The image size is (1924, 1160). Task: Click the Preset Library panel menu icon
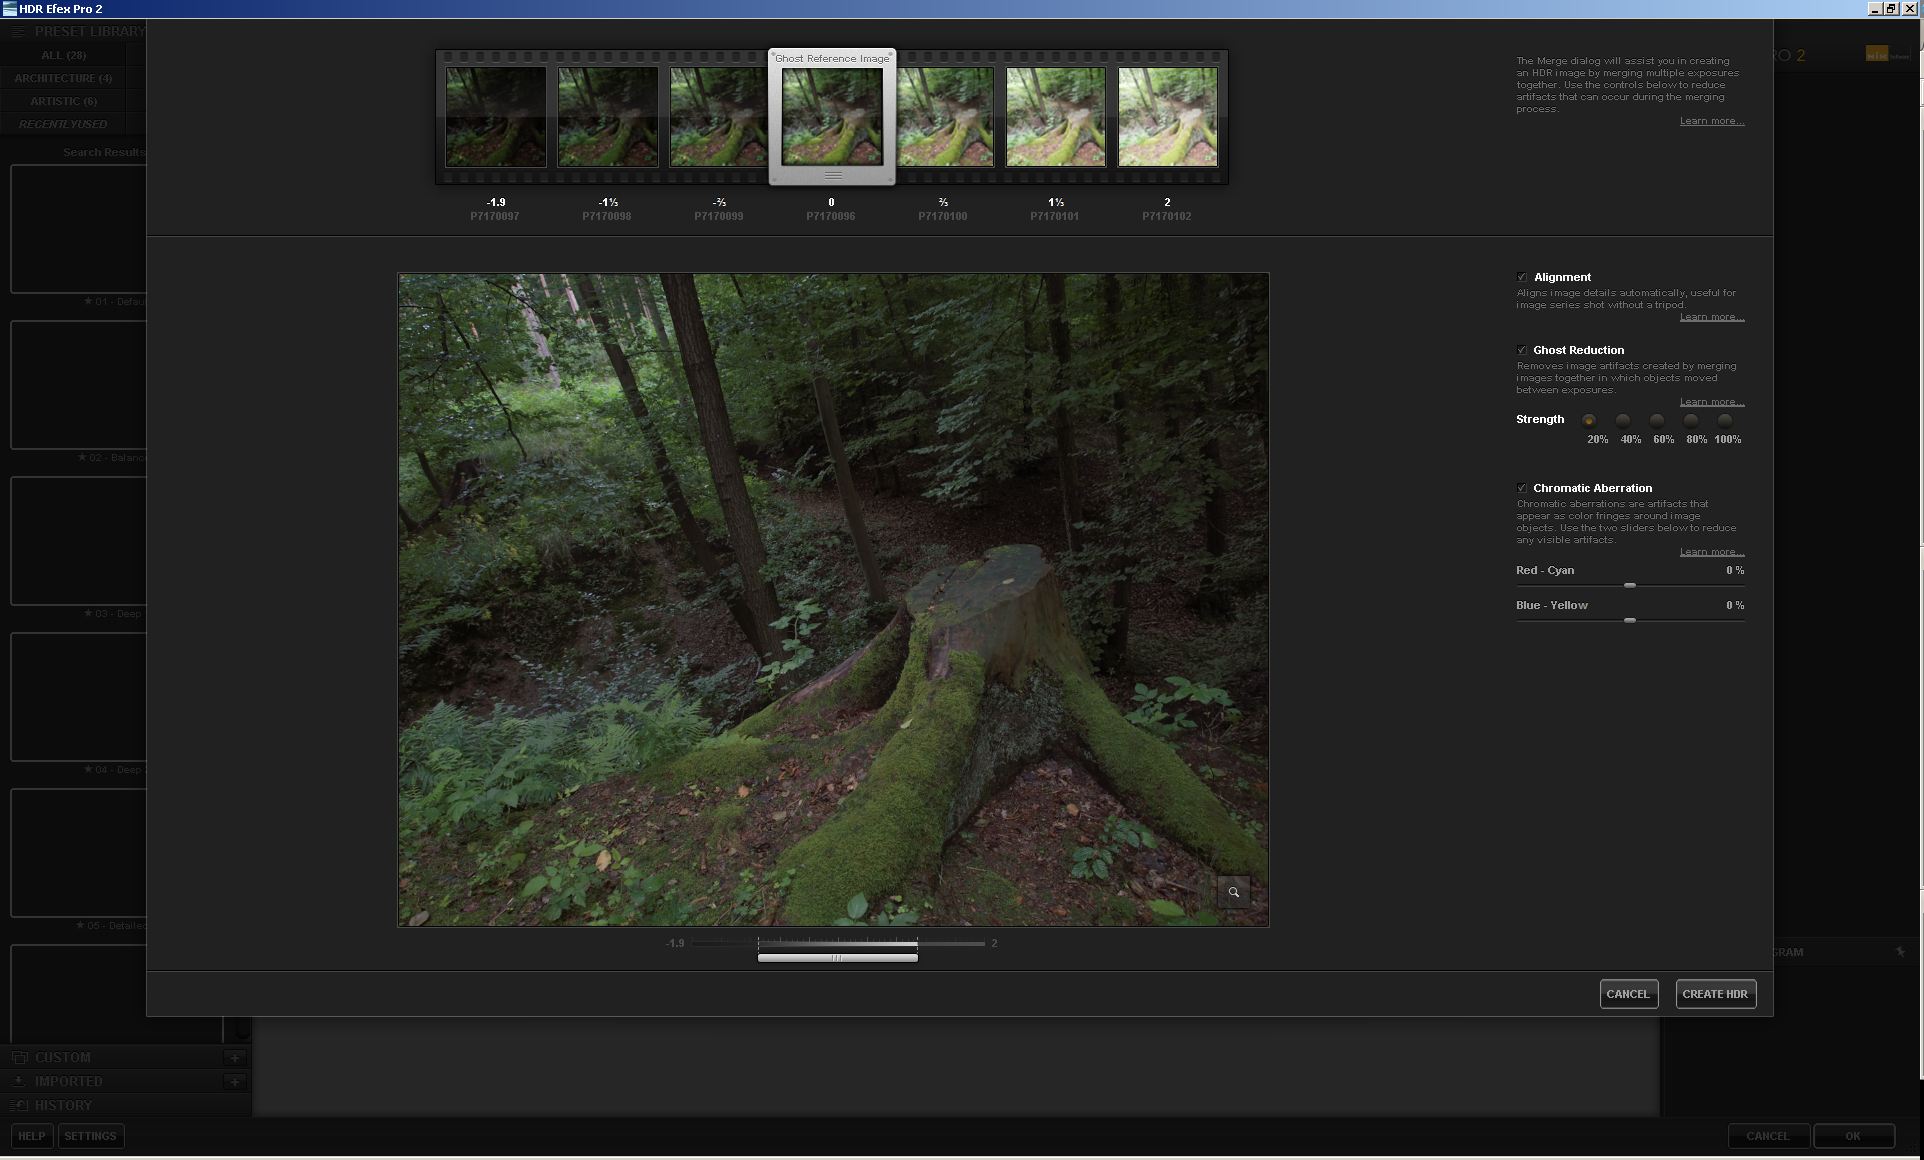(x=18, y=32)
